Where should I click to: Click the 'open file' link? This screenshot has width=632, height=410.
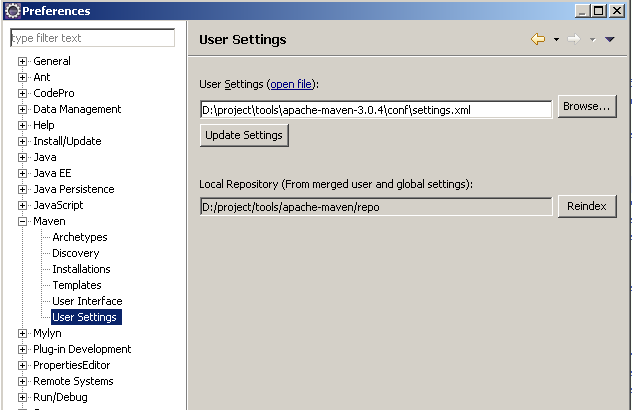click(x=291, y=84)
